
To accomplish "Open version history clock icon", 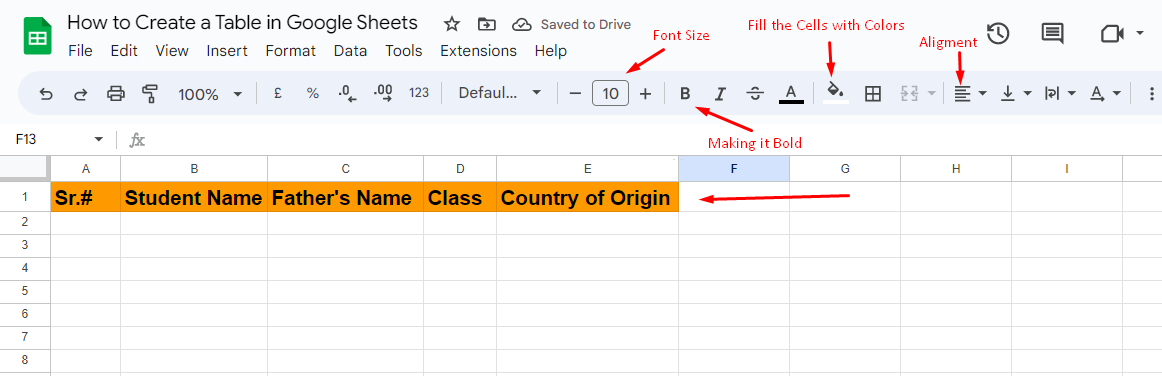I will tap(998, 33).
